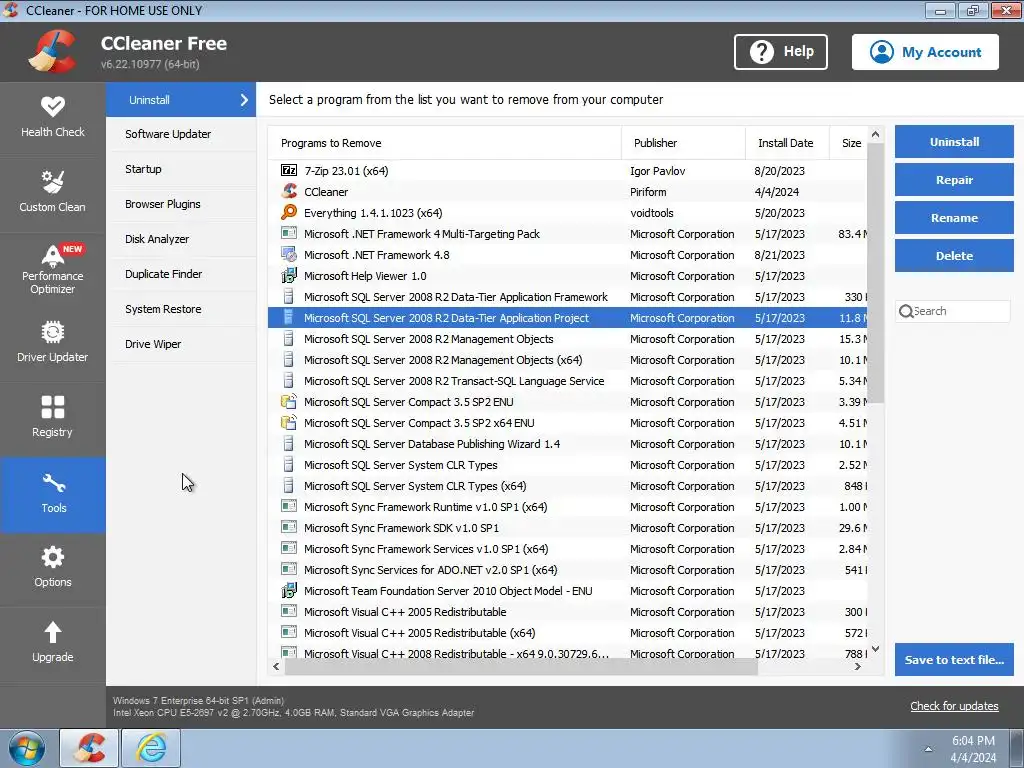Select Microsoft Sync Framework SDK v1.0 SP1
The width and height of the screenshot is (1024, 768).
pos(568,528)
